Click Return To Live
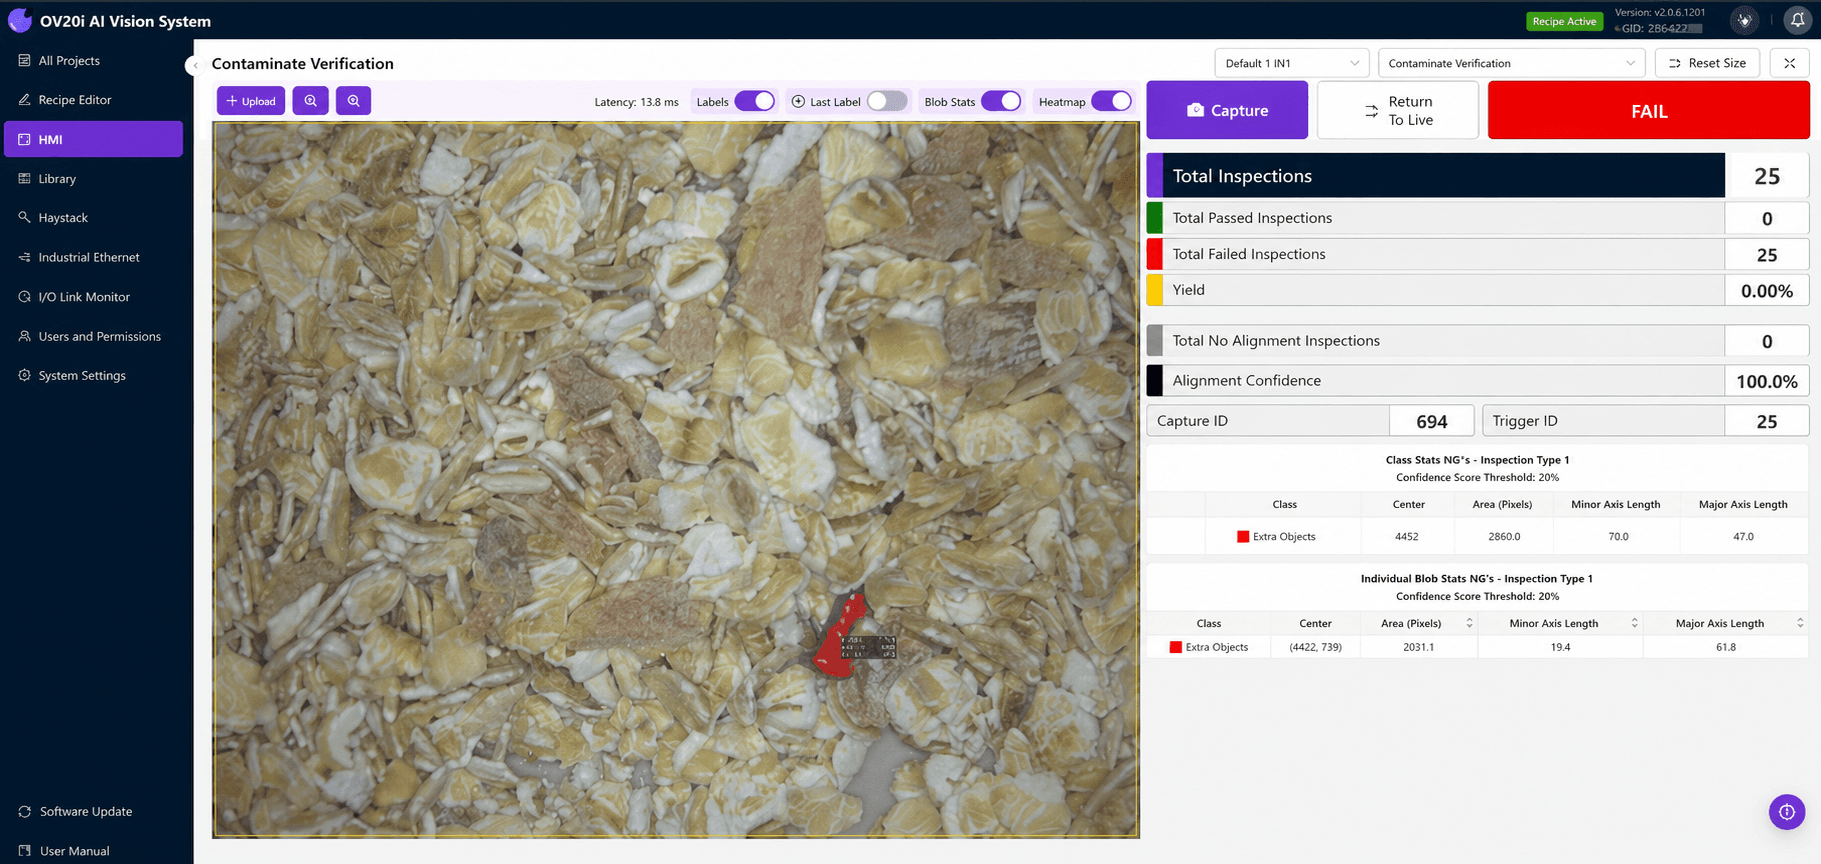This screenshot has height=864, width=1821. (1398, 110)
